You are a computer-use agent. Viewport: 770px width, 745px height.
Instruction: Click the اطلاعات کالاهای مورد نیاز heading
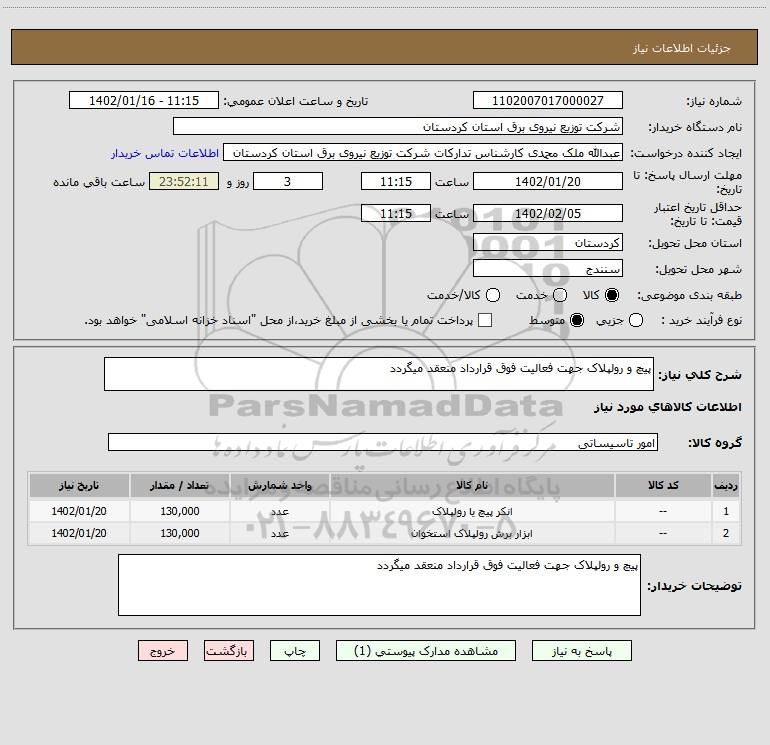tap(667, 407)
